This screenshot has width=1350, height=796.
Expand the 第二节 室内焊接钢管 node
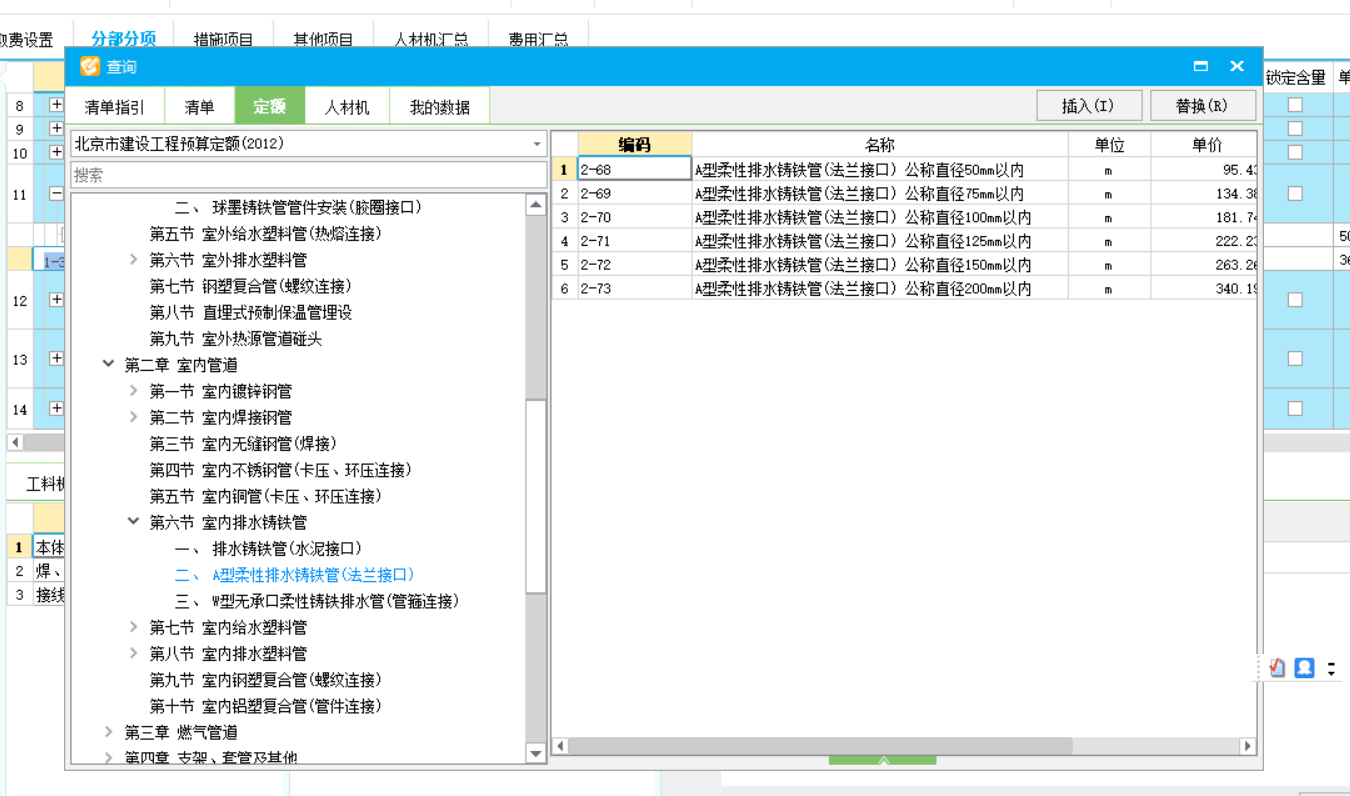pos(134,417)
